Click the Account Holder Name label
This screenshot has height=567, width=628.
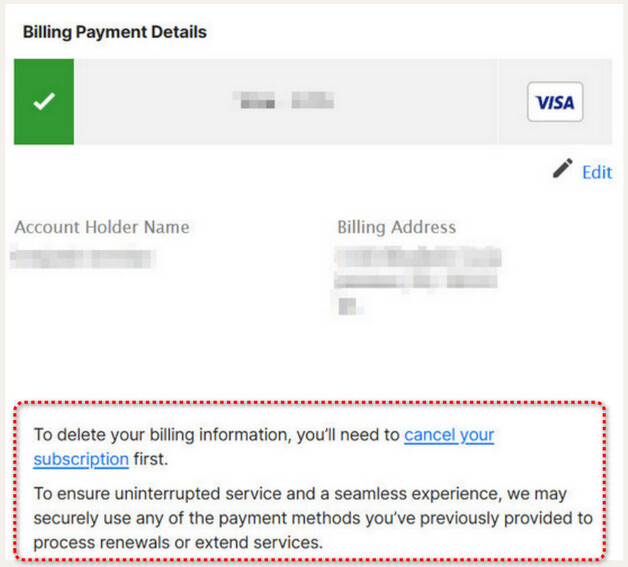point(102,227)
